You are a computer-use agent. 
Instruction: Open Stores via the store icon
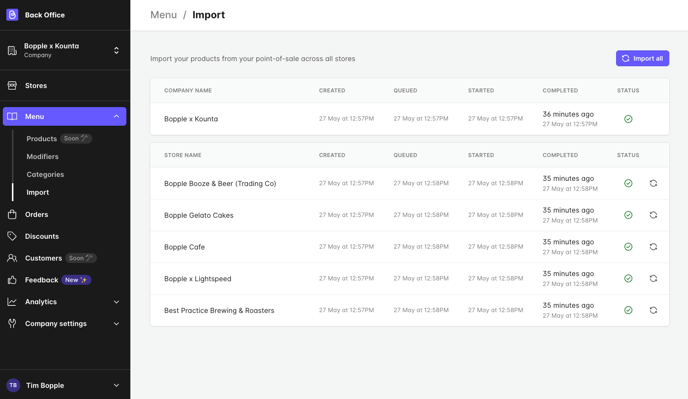pyautogui.click(x=12, y=86)
